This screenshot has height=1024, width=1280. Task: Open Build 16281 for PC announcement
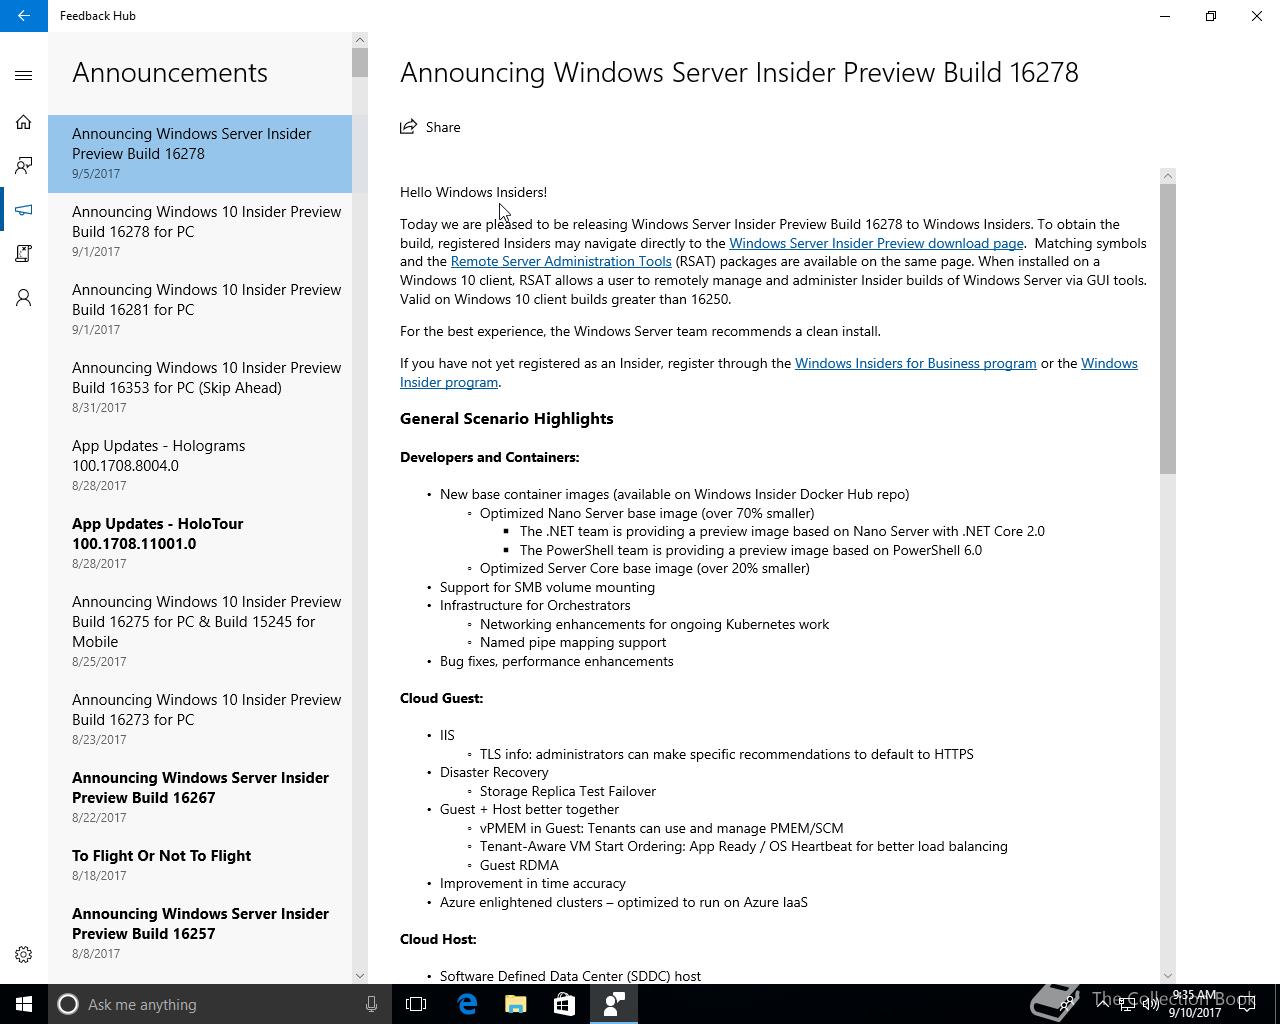[x=200, y=310]
